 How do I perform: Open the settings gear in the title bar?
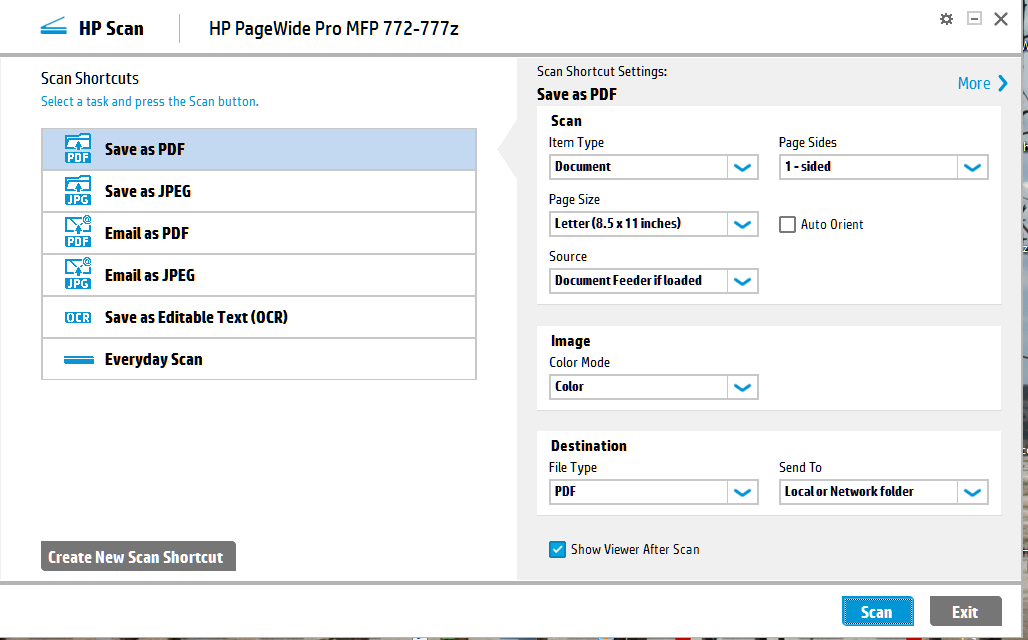946,18
